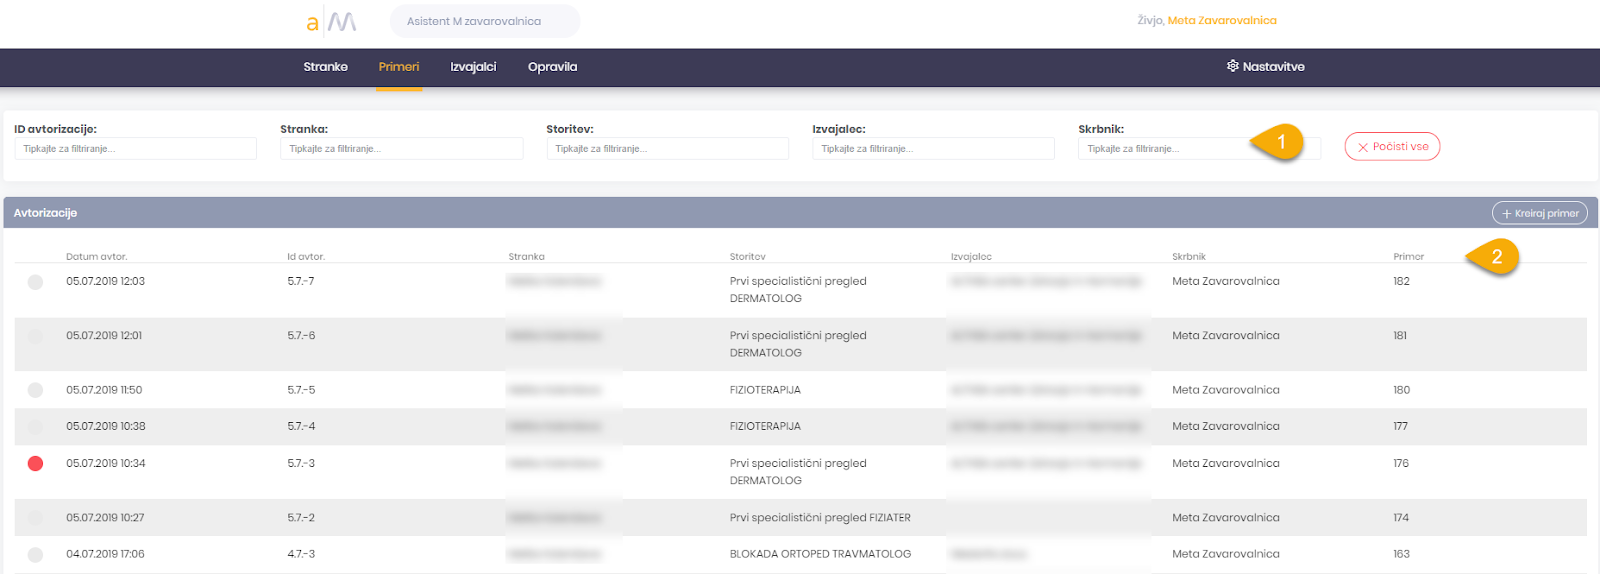Screen dimensions: 1600x574
Task: Open the Izvajalec filter field
Action: [933, 149]
